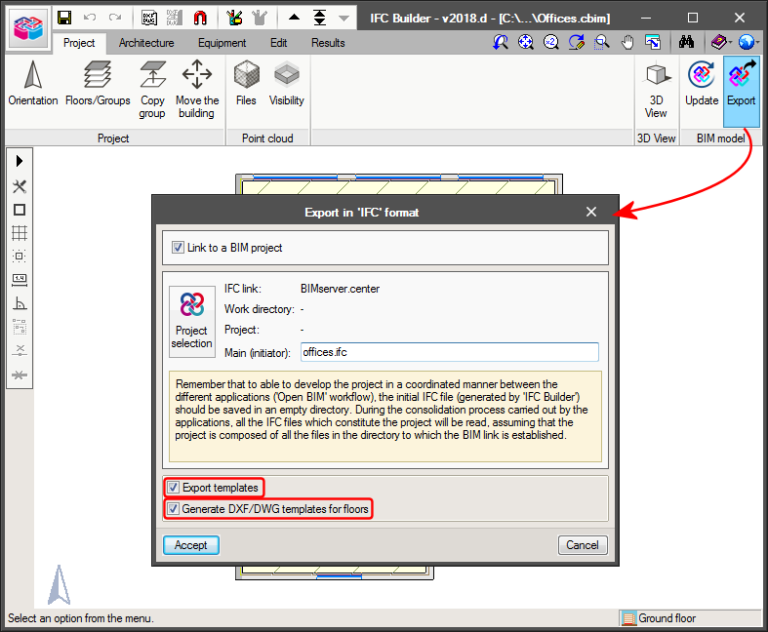Click the Save floppy disk icon
768x632 pixels.
pos(64,18)
